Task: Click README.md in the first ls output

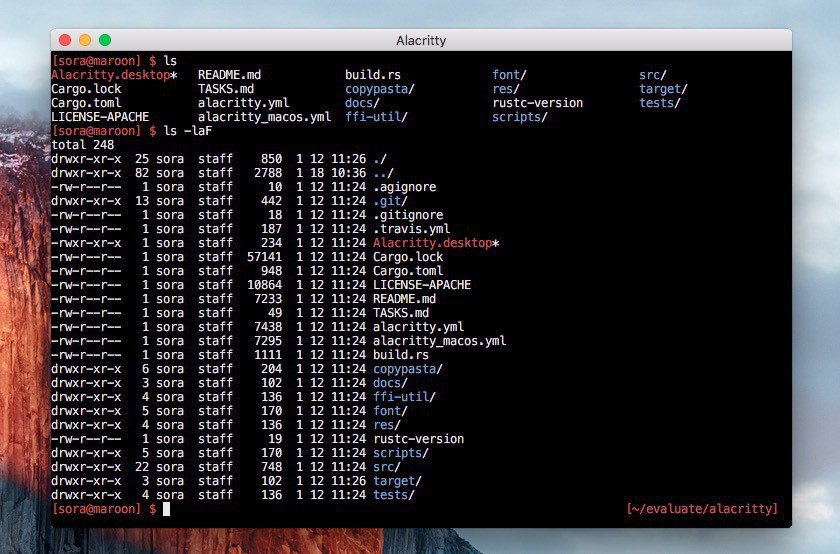Action: (229, 75)
